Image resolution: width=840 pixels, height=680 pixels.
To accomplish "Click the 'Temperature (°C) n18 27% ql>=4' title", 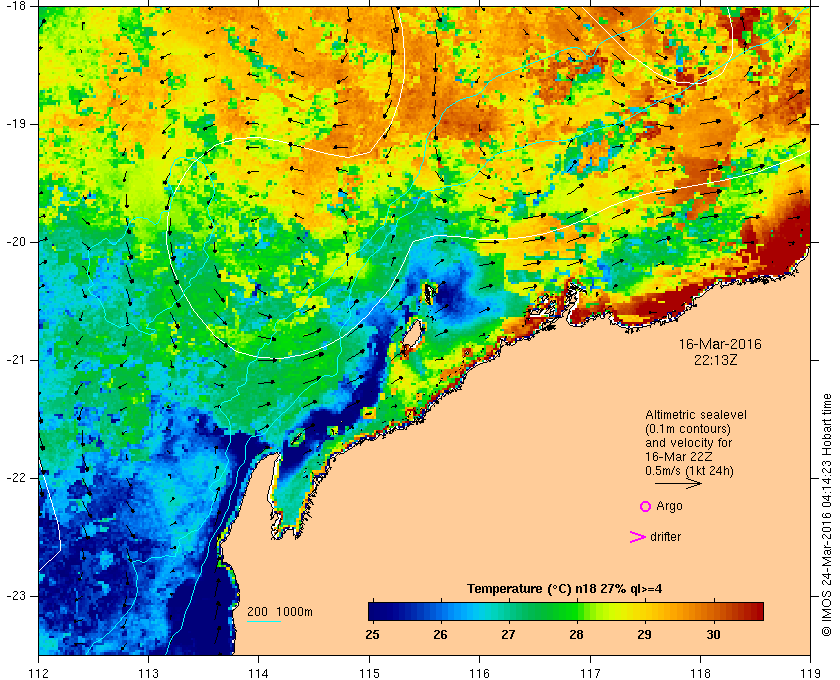I will 565,589.
